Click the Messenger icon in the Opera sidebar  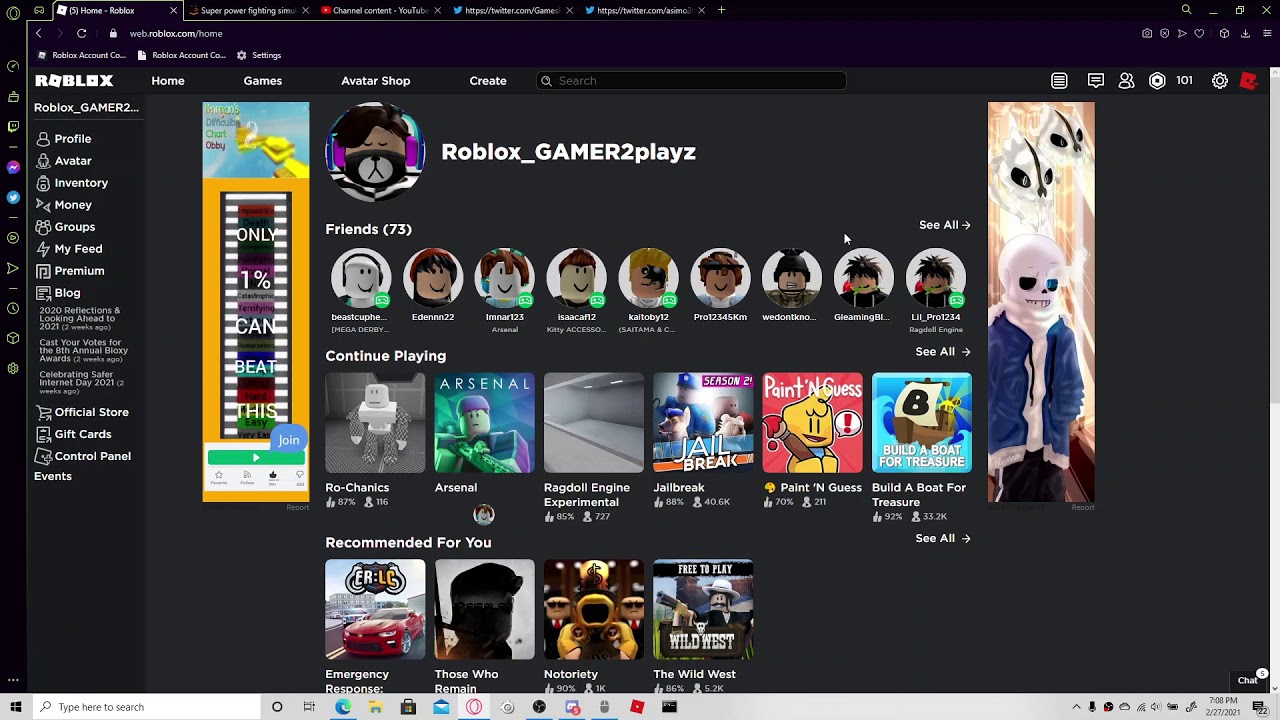point(13,167)
